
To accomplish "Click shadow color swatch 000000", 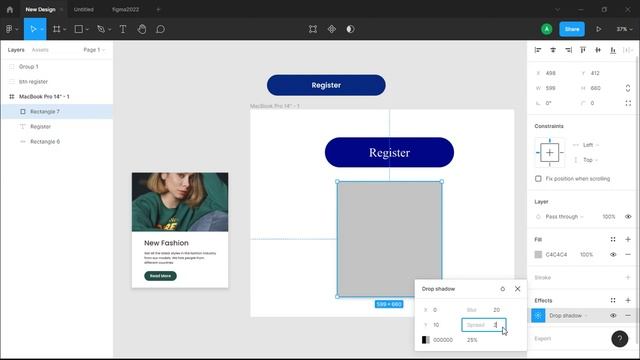I will (425, 340).
